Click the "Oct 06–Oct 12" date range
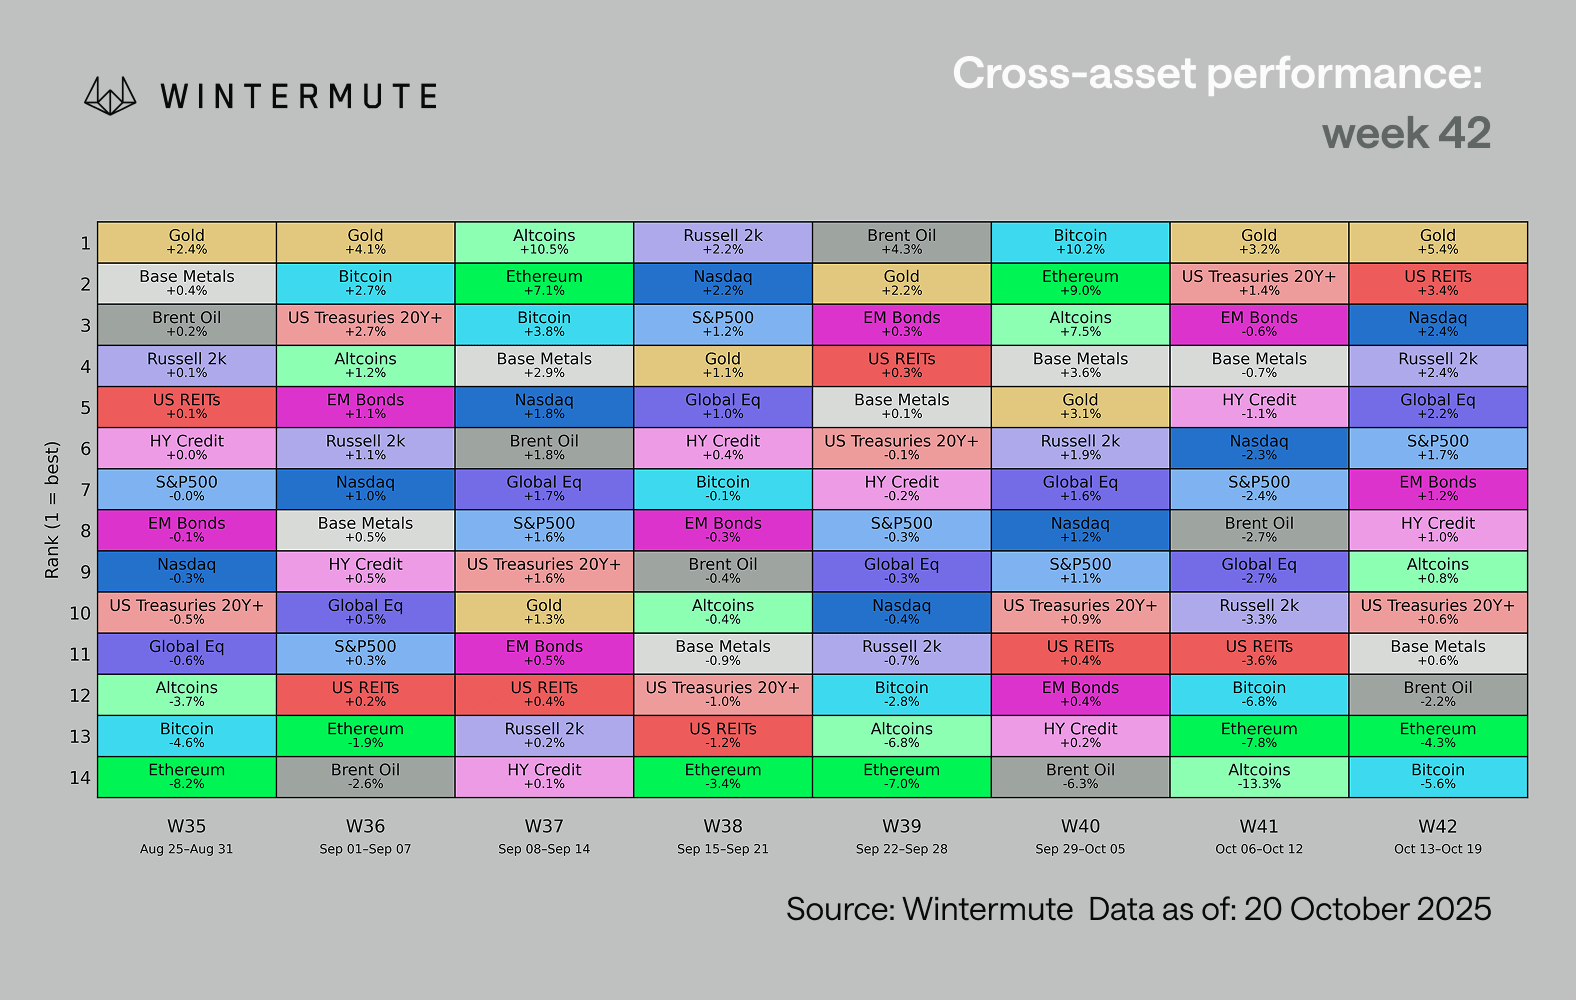The width and height of the screenshot is (1576, 1000). [x=1259, y=849]
